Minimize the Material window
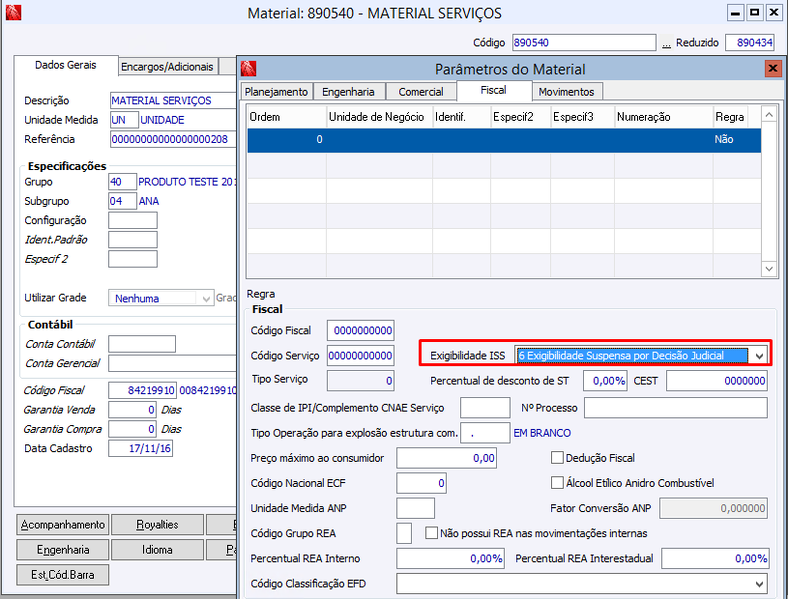 pyautogui.click(x=735, y=13)
